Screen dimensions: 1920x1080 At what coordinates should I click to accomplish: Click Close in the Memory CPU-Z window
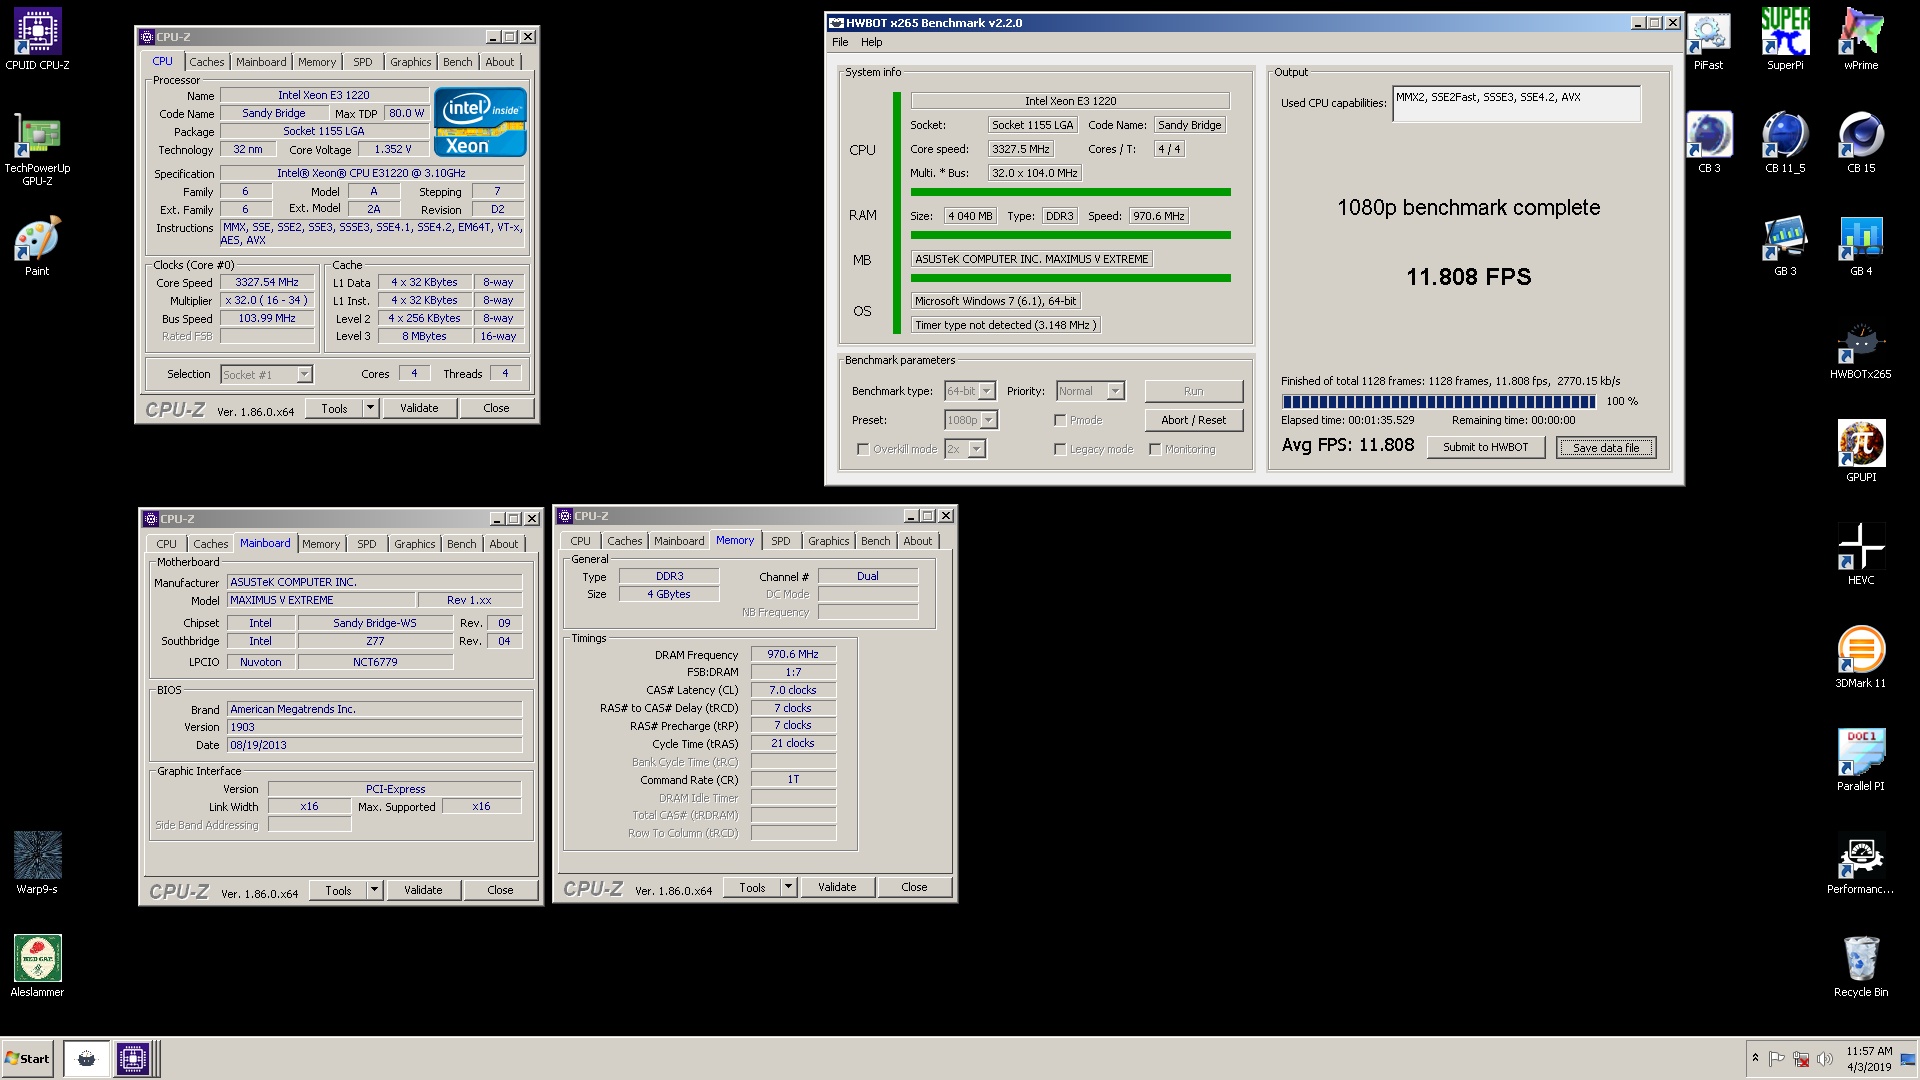click(x=914, y=887)
